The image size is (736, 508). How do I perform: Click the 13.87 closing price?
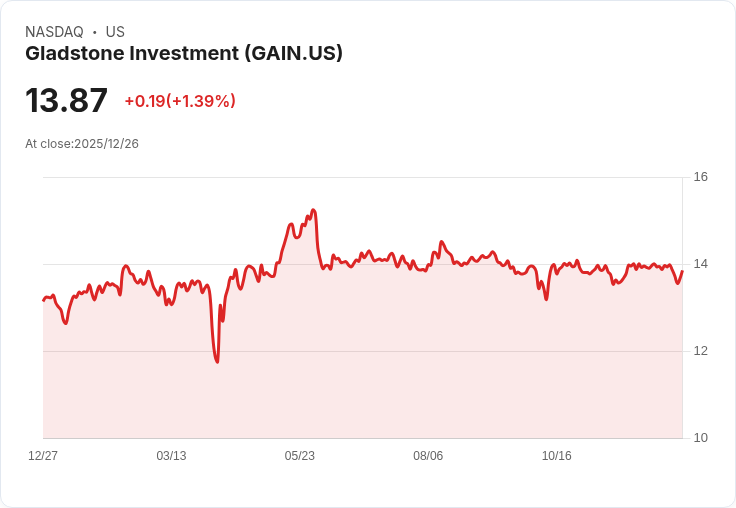(66, 101)
